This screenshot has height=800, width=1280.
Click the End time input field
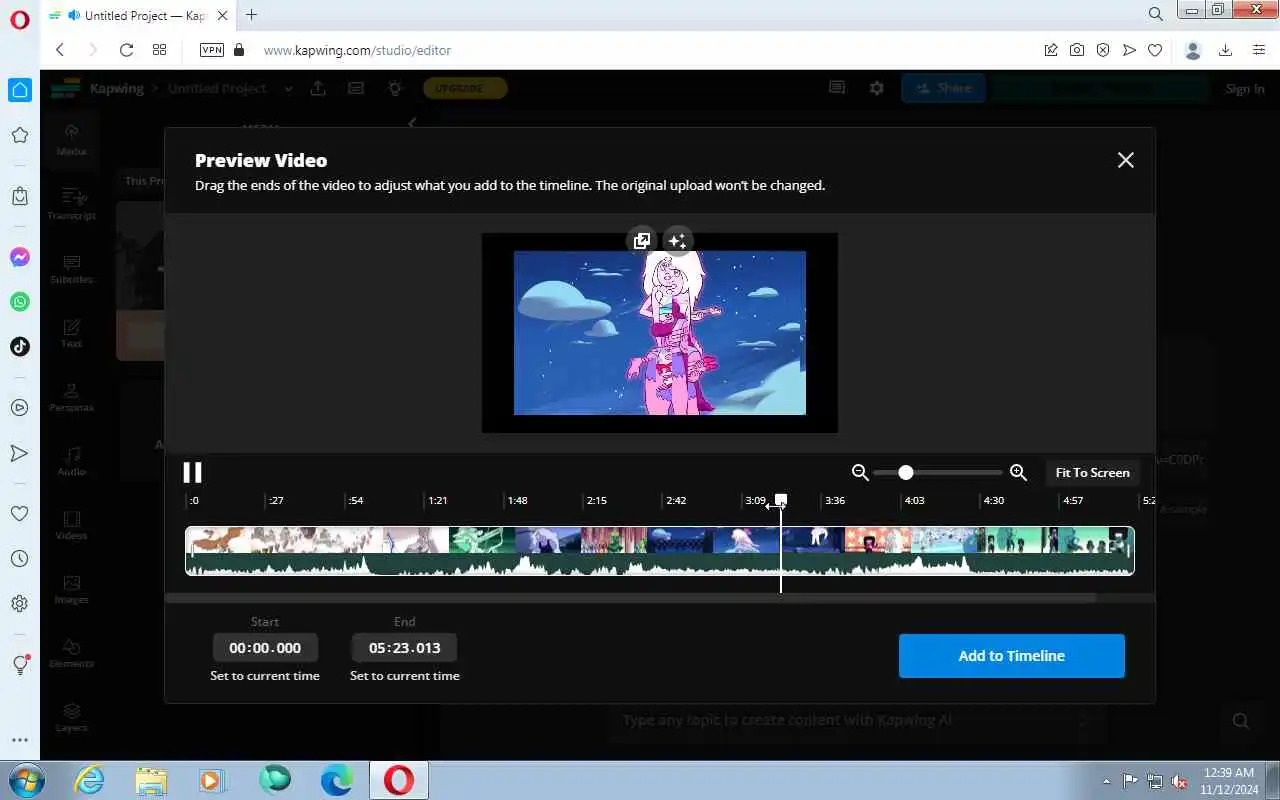pos(404,647)
